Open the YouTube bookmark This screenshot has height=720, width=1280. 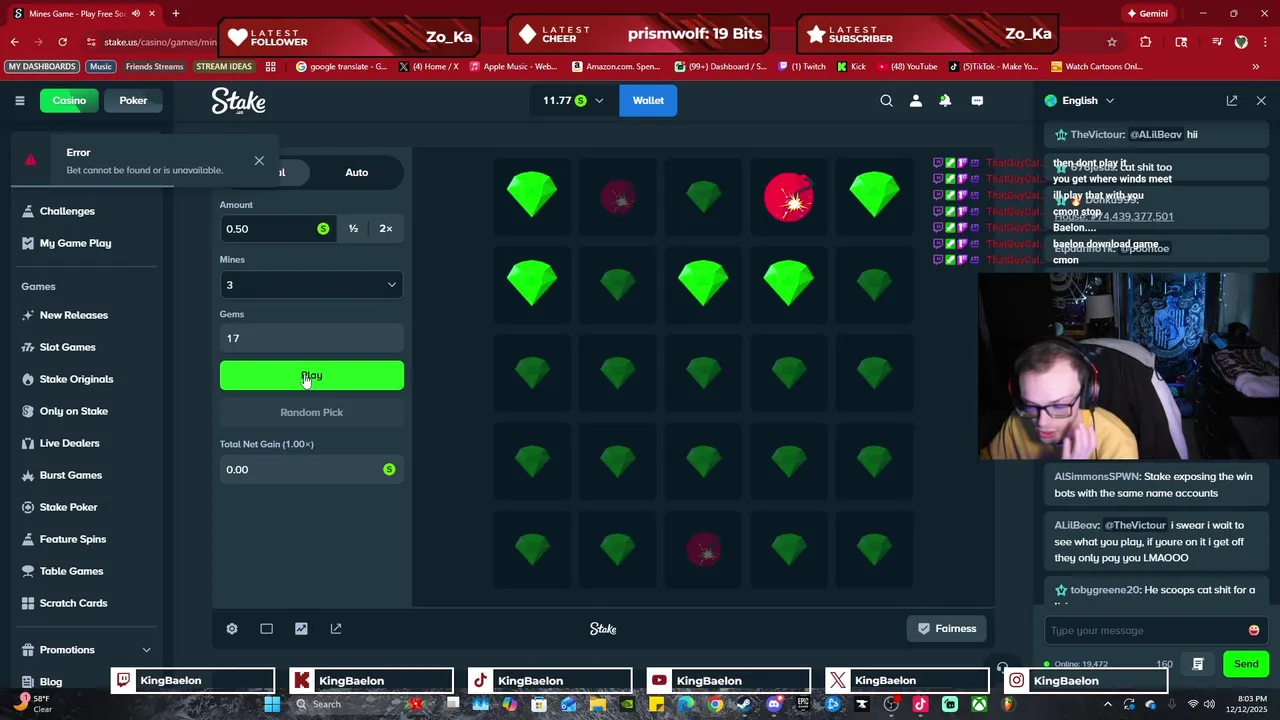pos(906,66)
